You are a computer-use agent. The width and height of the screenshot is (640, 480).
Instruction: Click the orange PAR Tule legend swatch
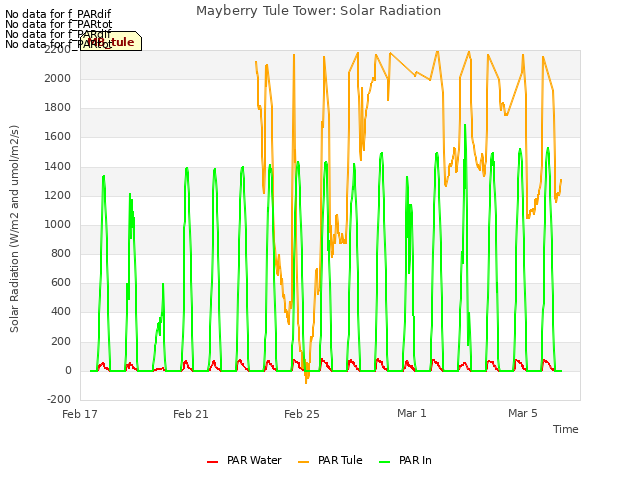click(x=303, y=462)
